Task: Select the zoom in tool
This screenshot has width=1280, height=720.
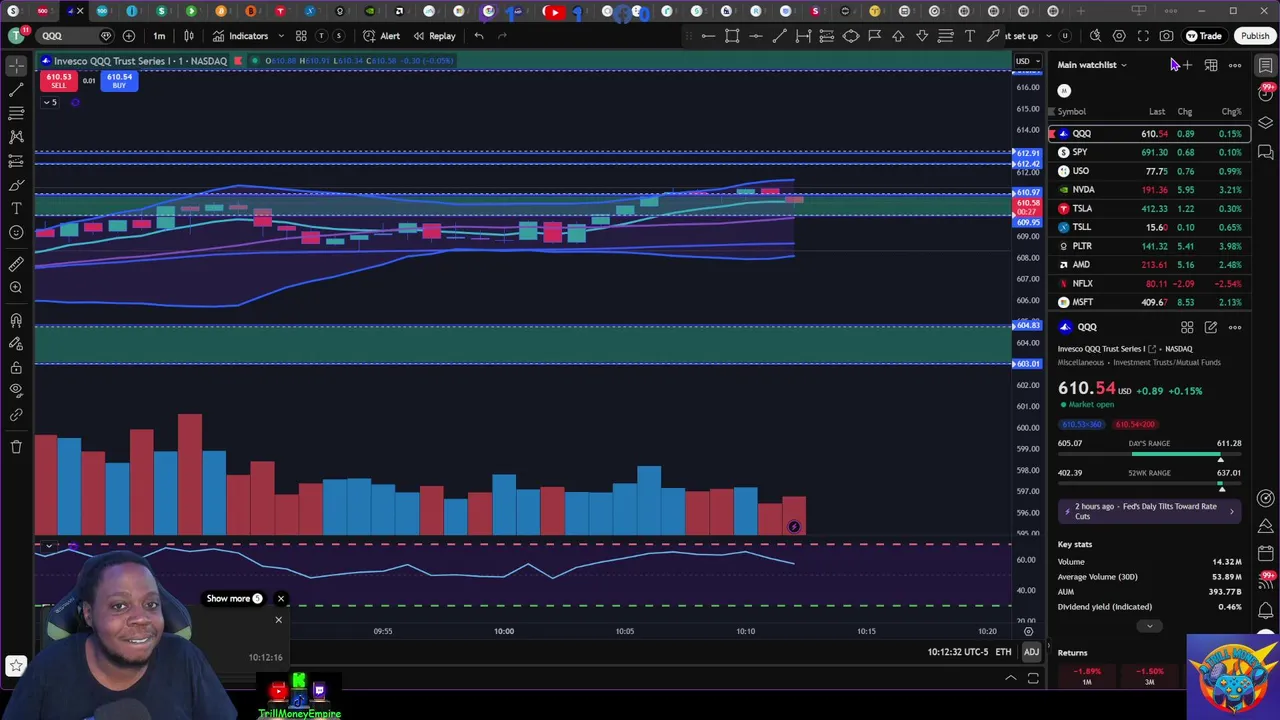Action: (16, 288)
